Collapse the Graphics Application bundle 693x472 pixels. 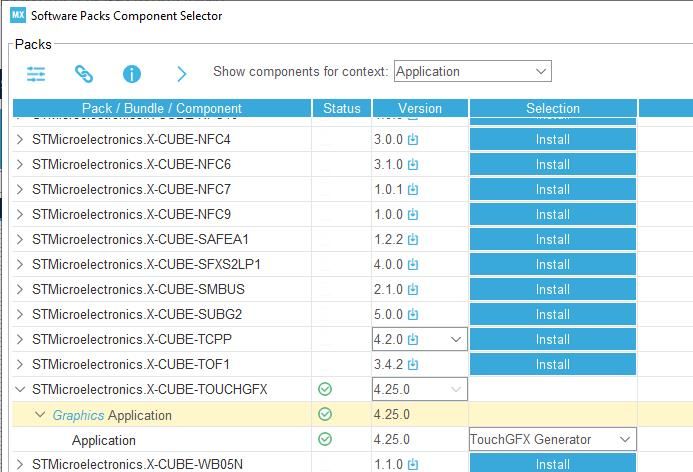[x=40, y=415]
